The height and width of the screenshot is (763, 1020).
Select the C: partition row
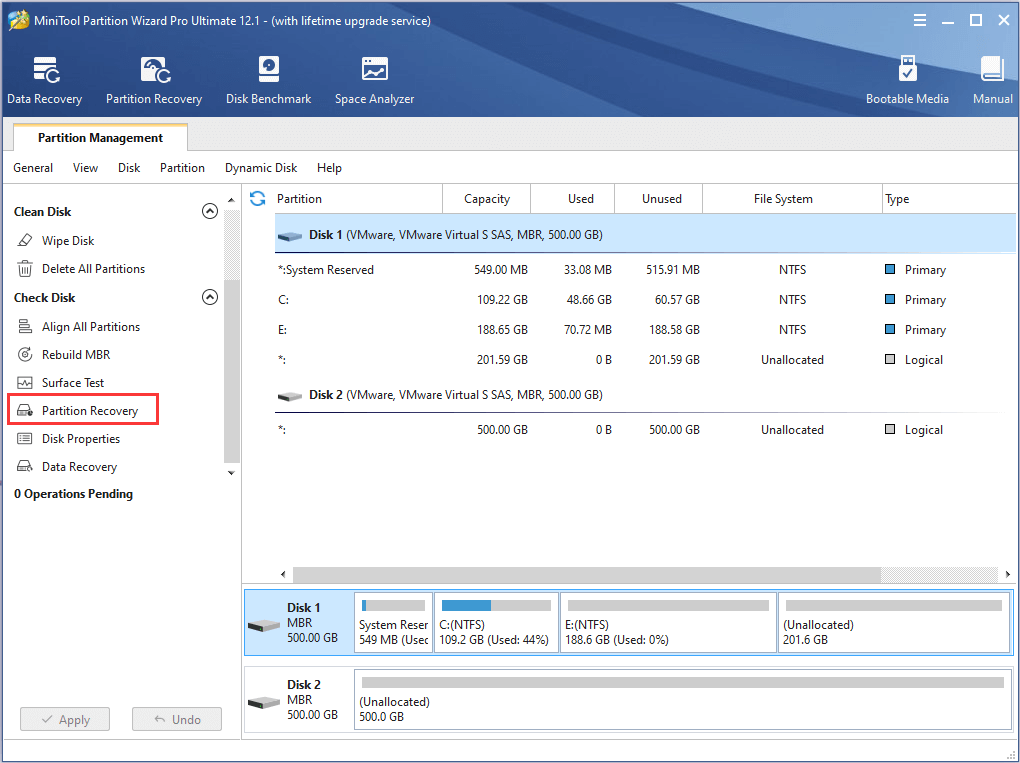(x=645, y=299)
